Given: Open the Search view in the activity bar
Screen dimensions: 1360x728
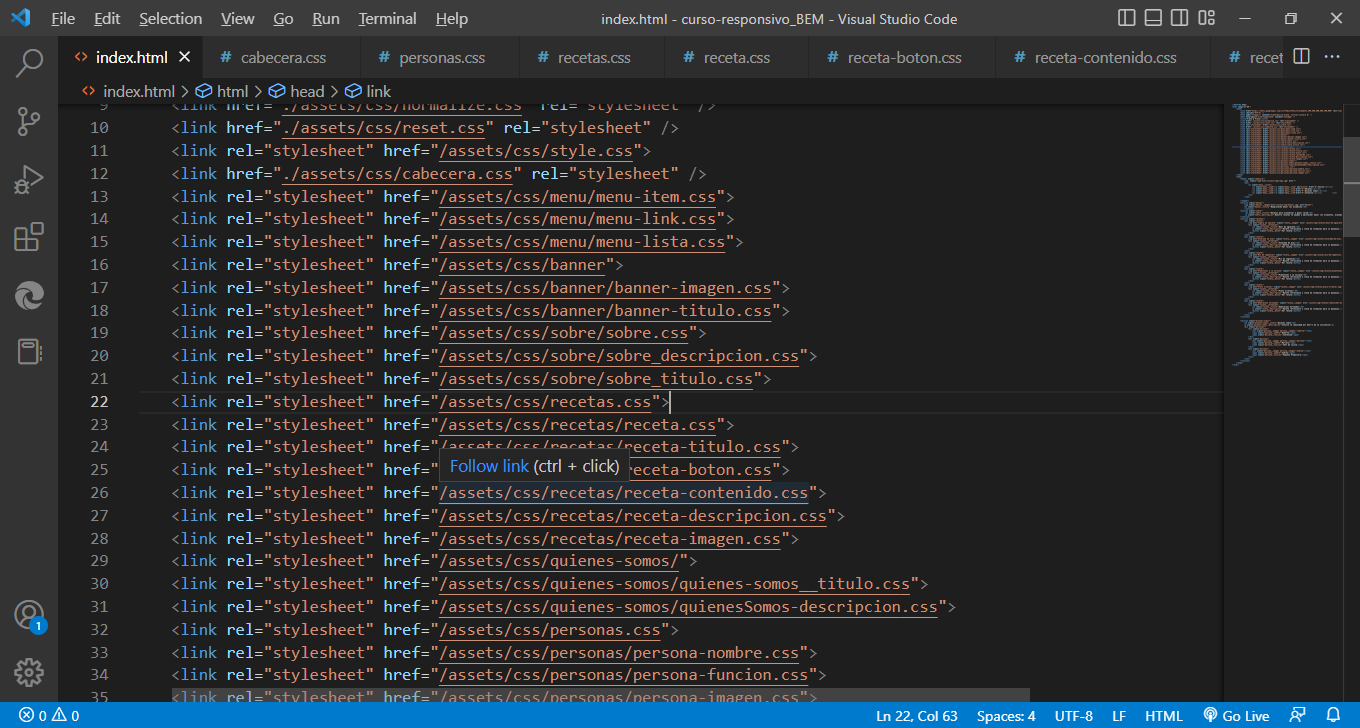Looking at the screenshot, I should click(x=29, y=63).
